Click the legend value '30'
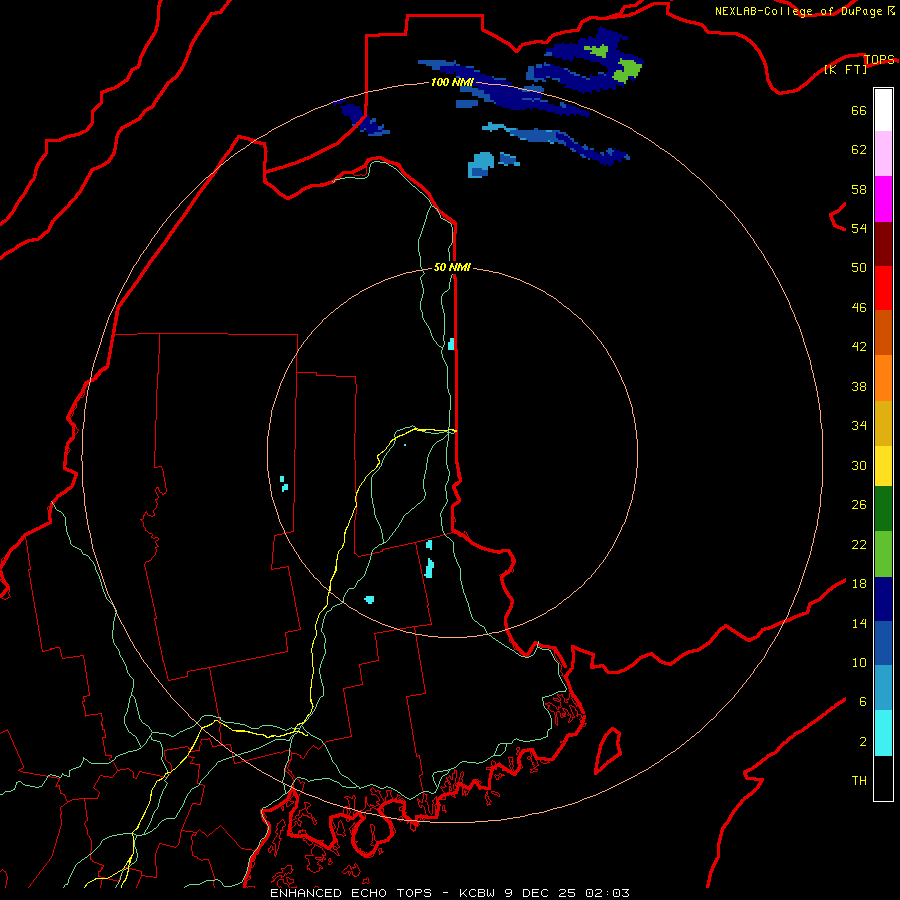The image size is (900, 900). (859, 465)
